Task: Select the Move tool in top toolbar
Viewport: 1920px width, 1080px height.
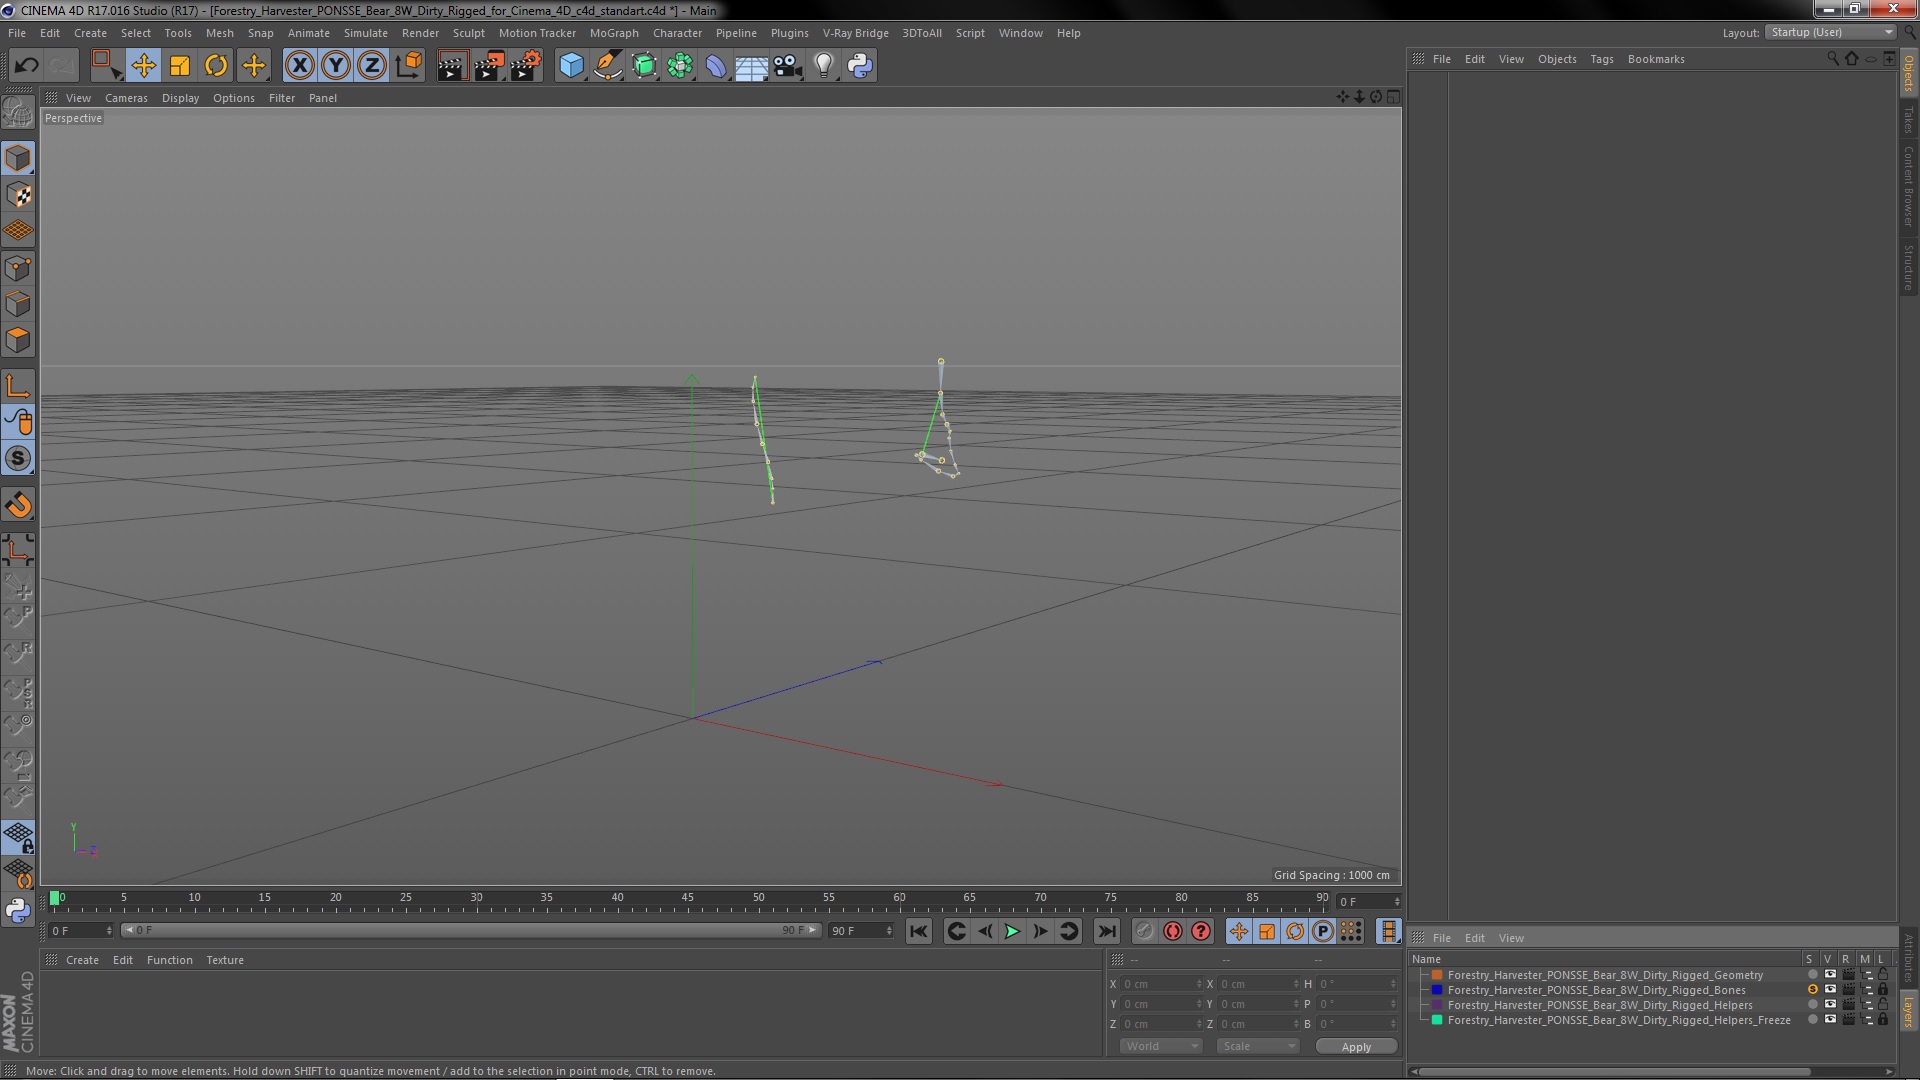Action: tap(143, 66)
